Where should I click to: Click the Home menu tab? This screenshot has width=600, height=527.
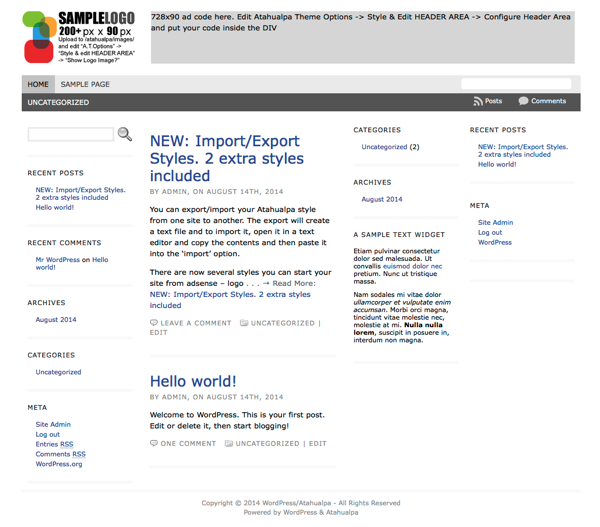coord(38,85)
